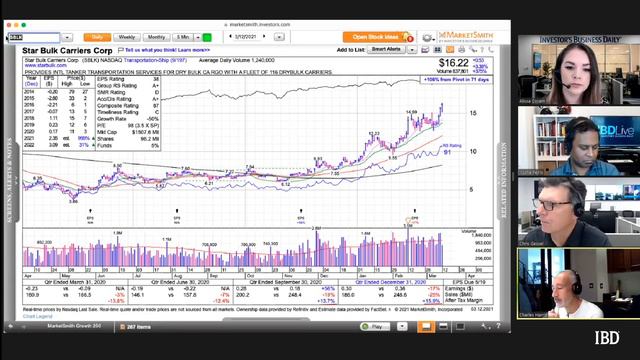This screenshot has height=360, width=640.
Task: Select the 5 Min intraday chart
Action: point(183,37)
